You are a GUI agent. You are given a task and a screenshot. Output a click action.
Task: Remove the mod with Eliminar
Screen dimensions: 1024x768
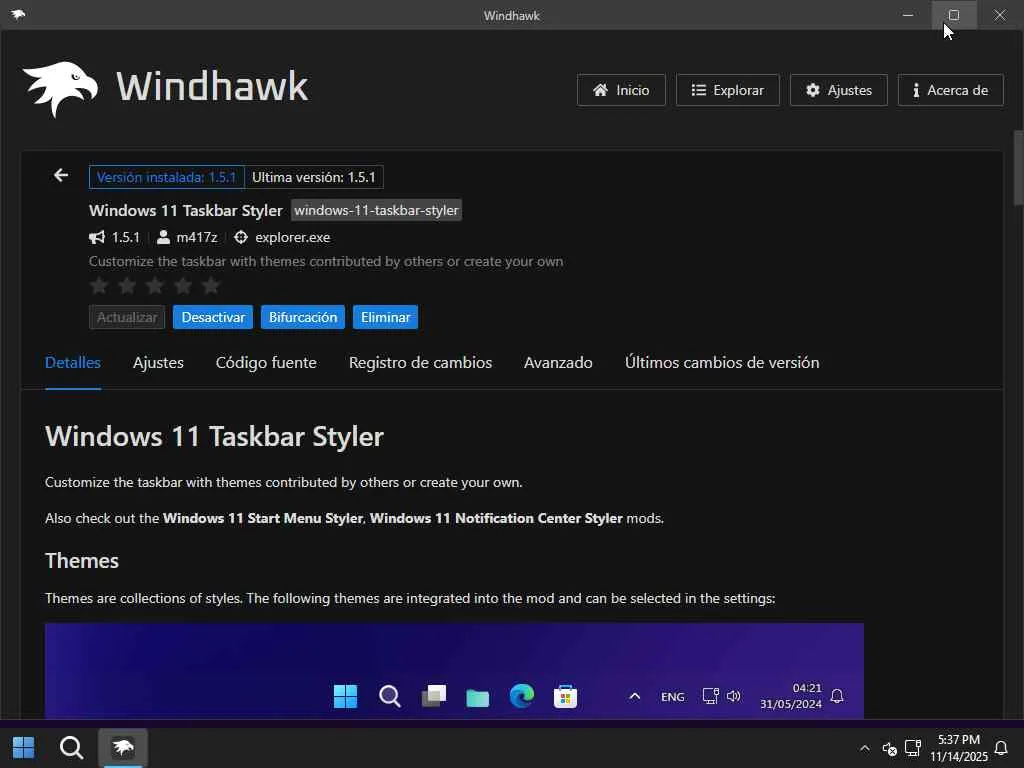(x=385, y=317)
